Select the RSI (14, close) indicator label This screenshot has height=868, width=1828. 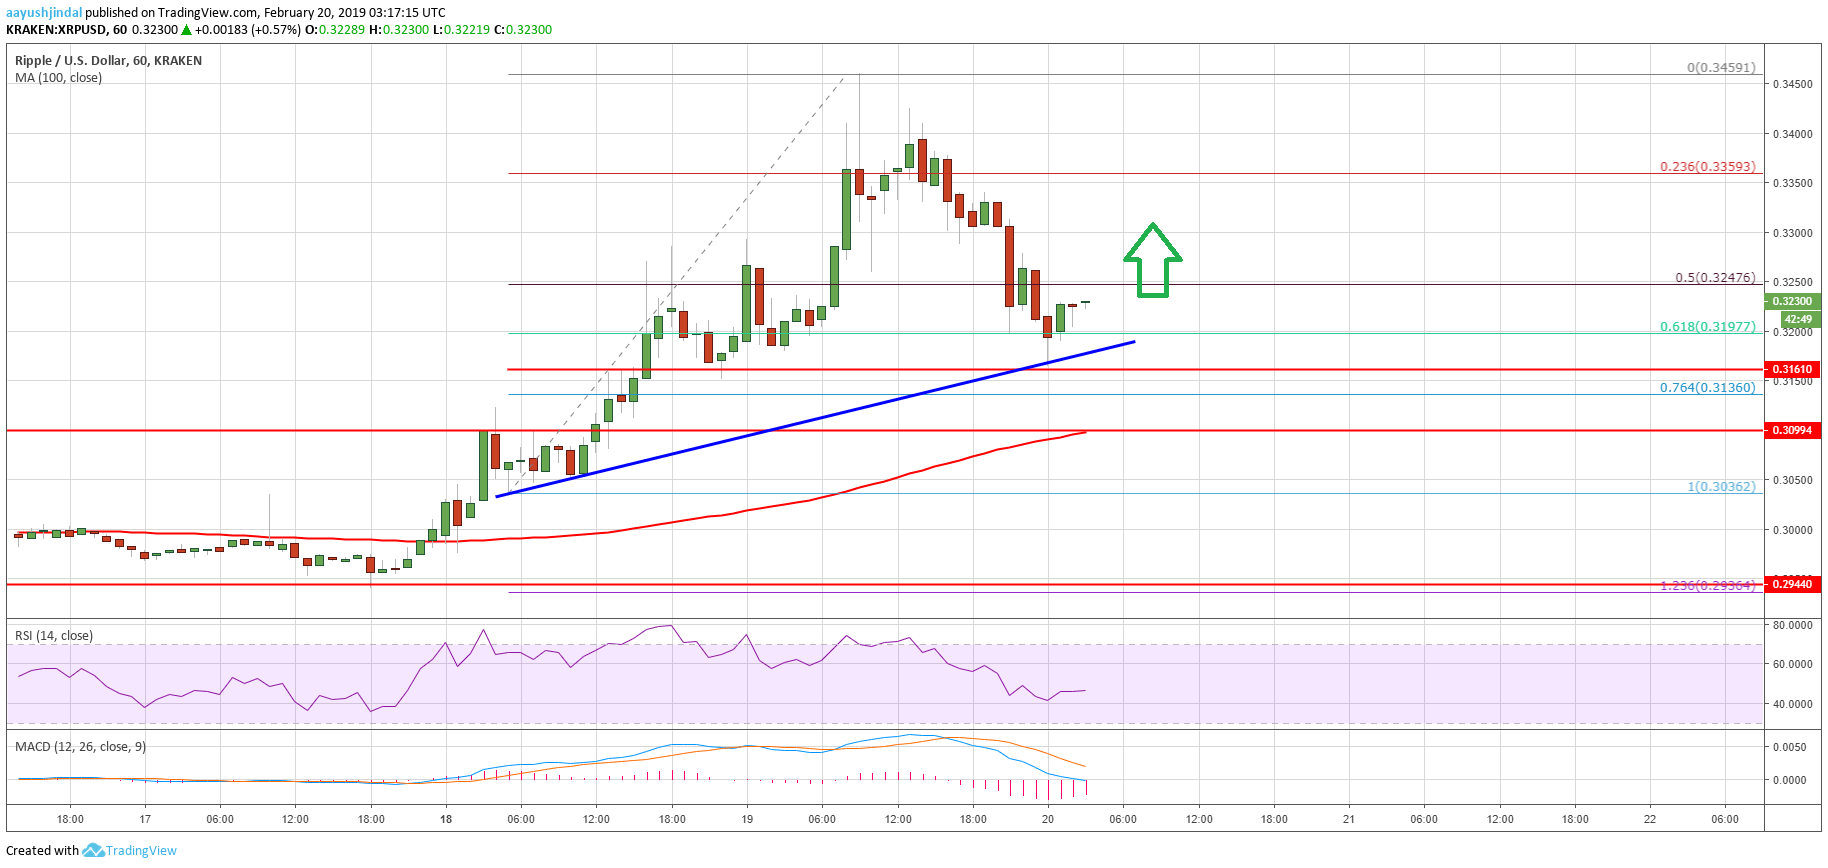tap(54, 636)
